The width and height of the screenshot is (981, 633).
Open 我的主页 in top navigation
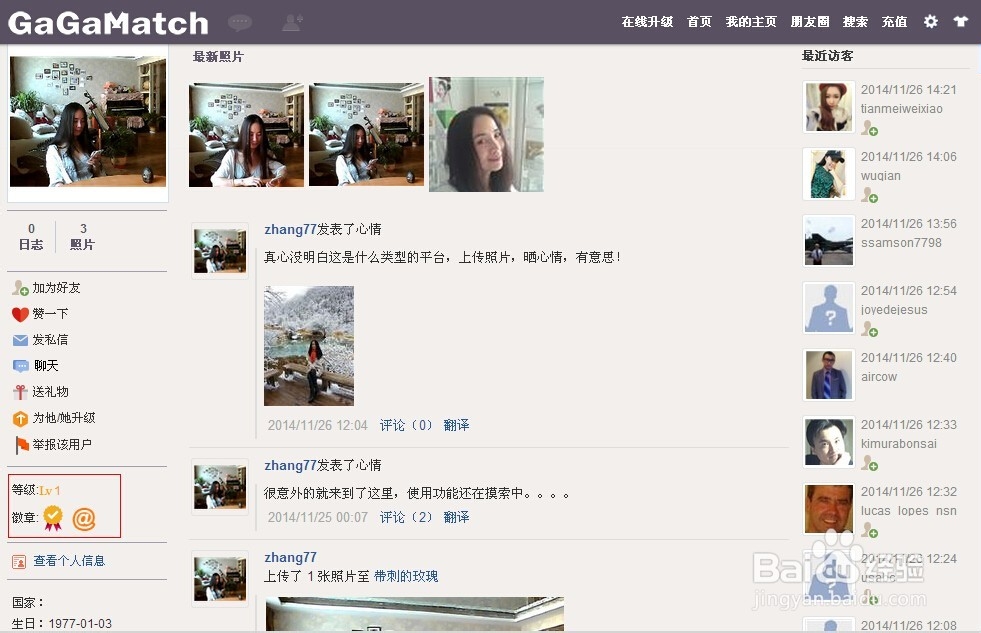751,22
